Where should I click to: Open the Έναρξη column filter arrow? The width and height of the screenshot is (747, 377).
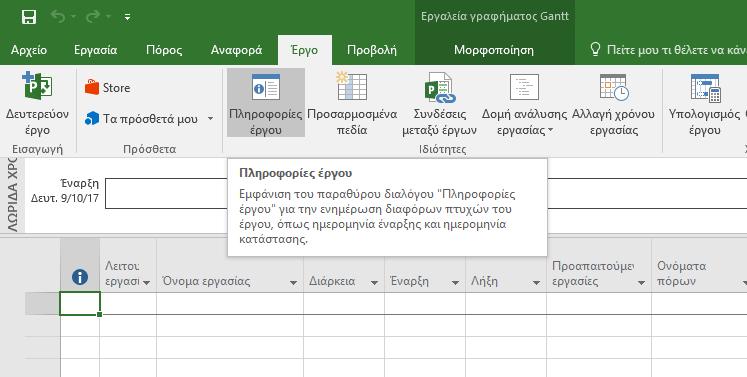coord(455,283)
